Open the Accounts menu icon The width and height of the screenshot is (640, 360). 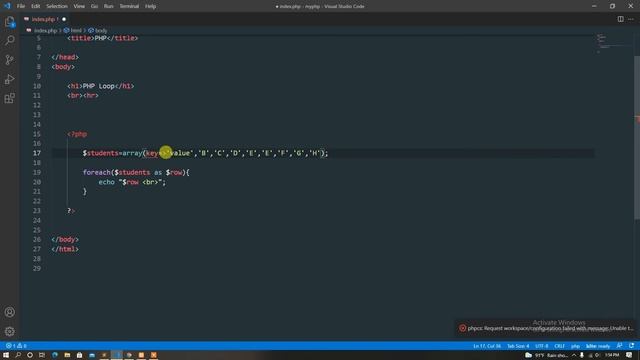[x=9, y=312]
